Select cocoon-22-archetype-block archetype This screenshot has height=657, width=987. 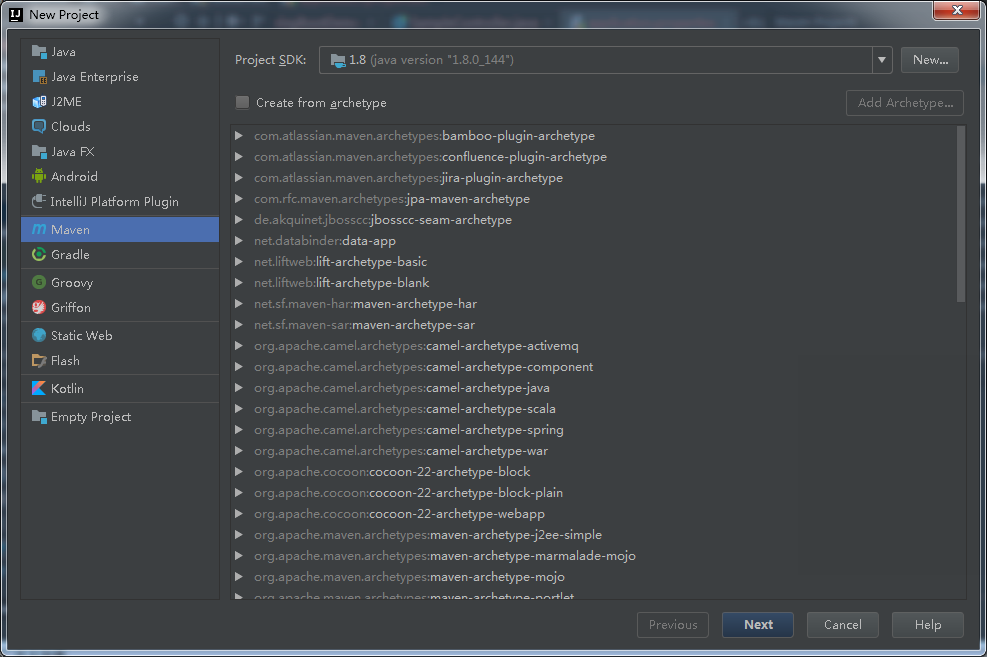392,472
